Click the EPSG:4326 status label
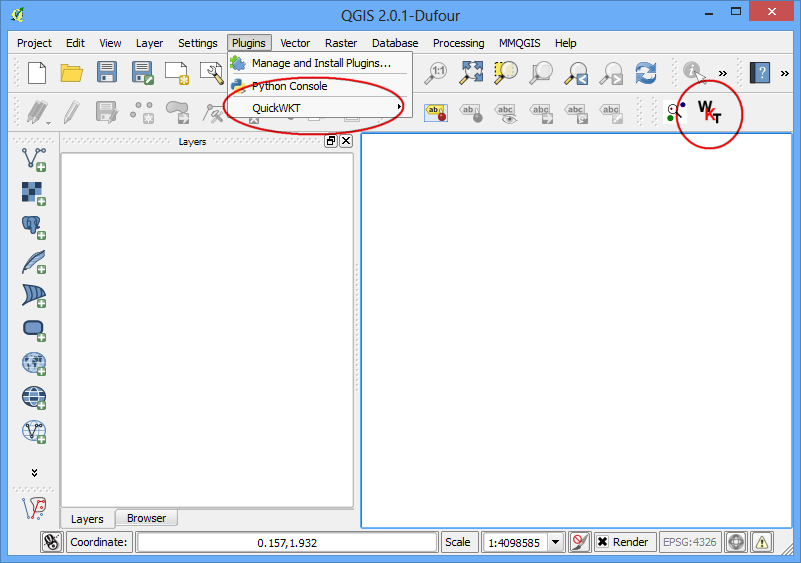 click(x=690, y=542)
